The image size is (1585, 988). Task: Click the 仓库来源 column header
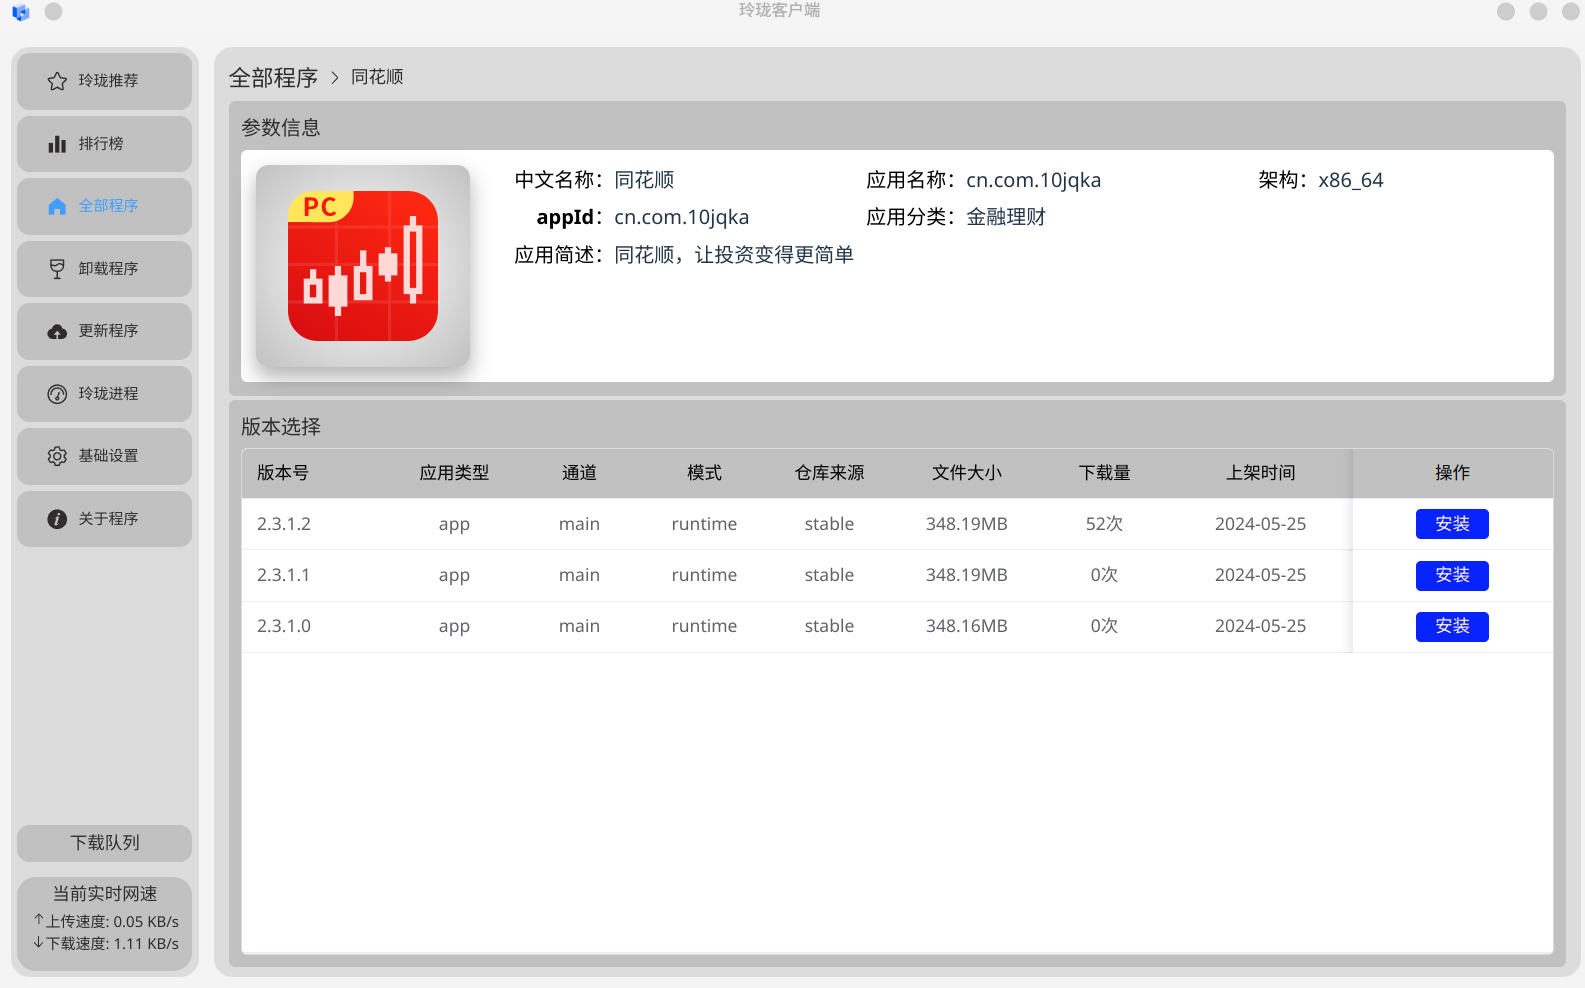[x=829, y=473]
